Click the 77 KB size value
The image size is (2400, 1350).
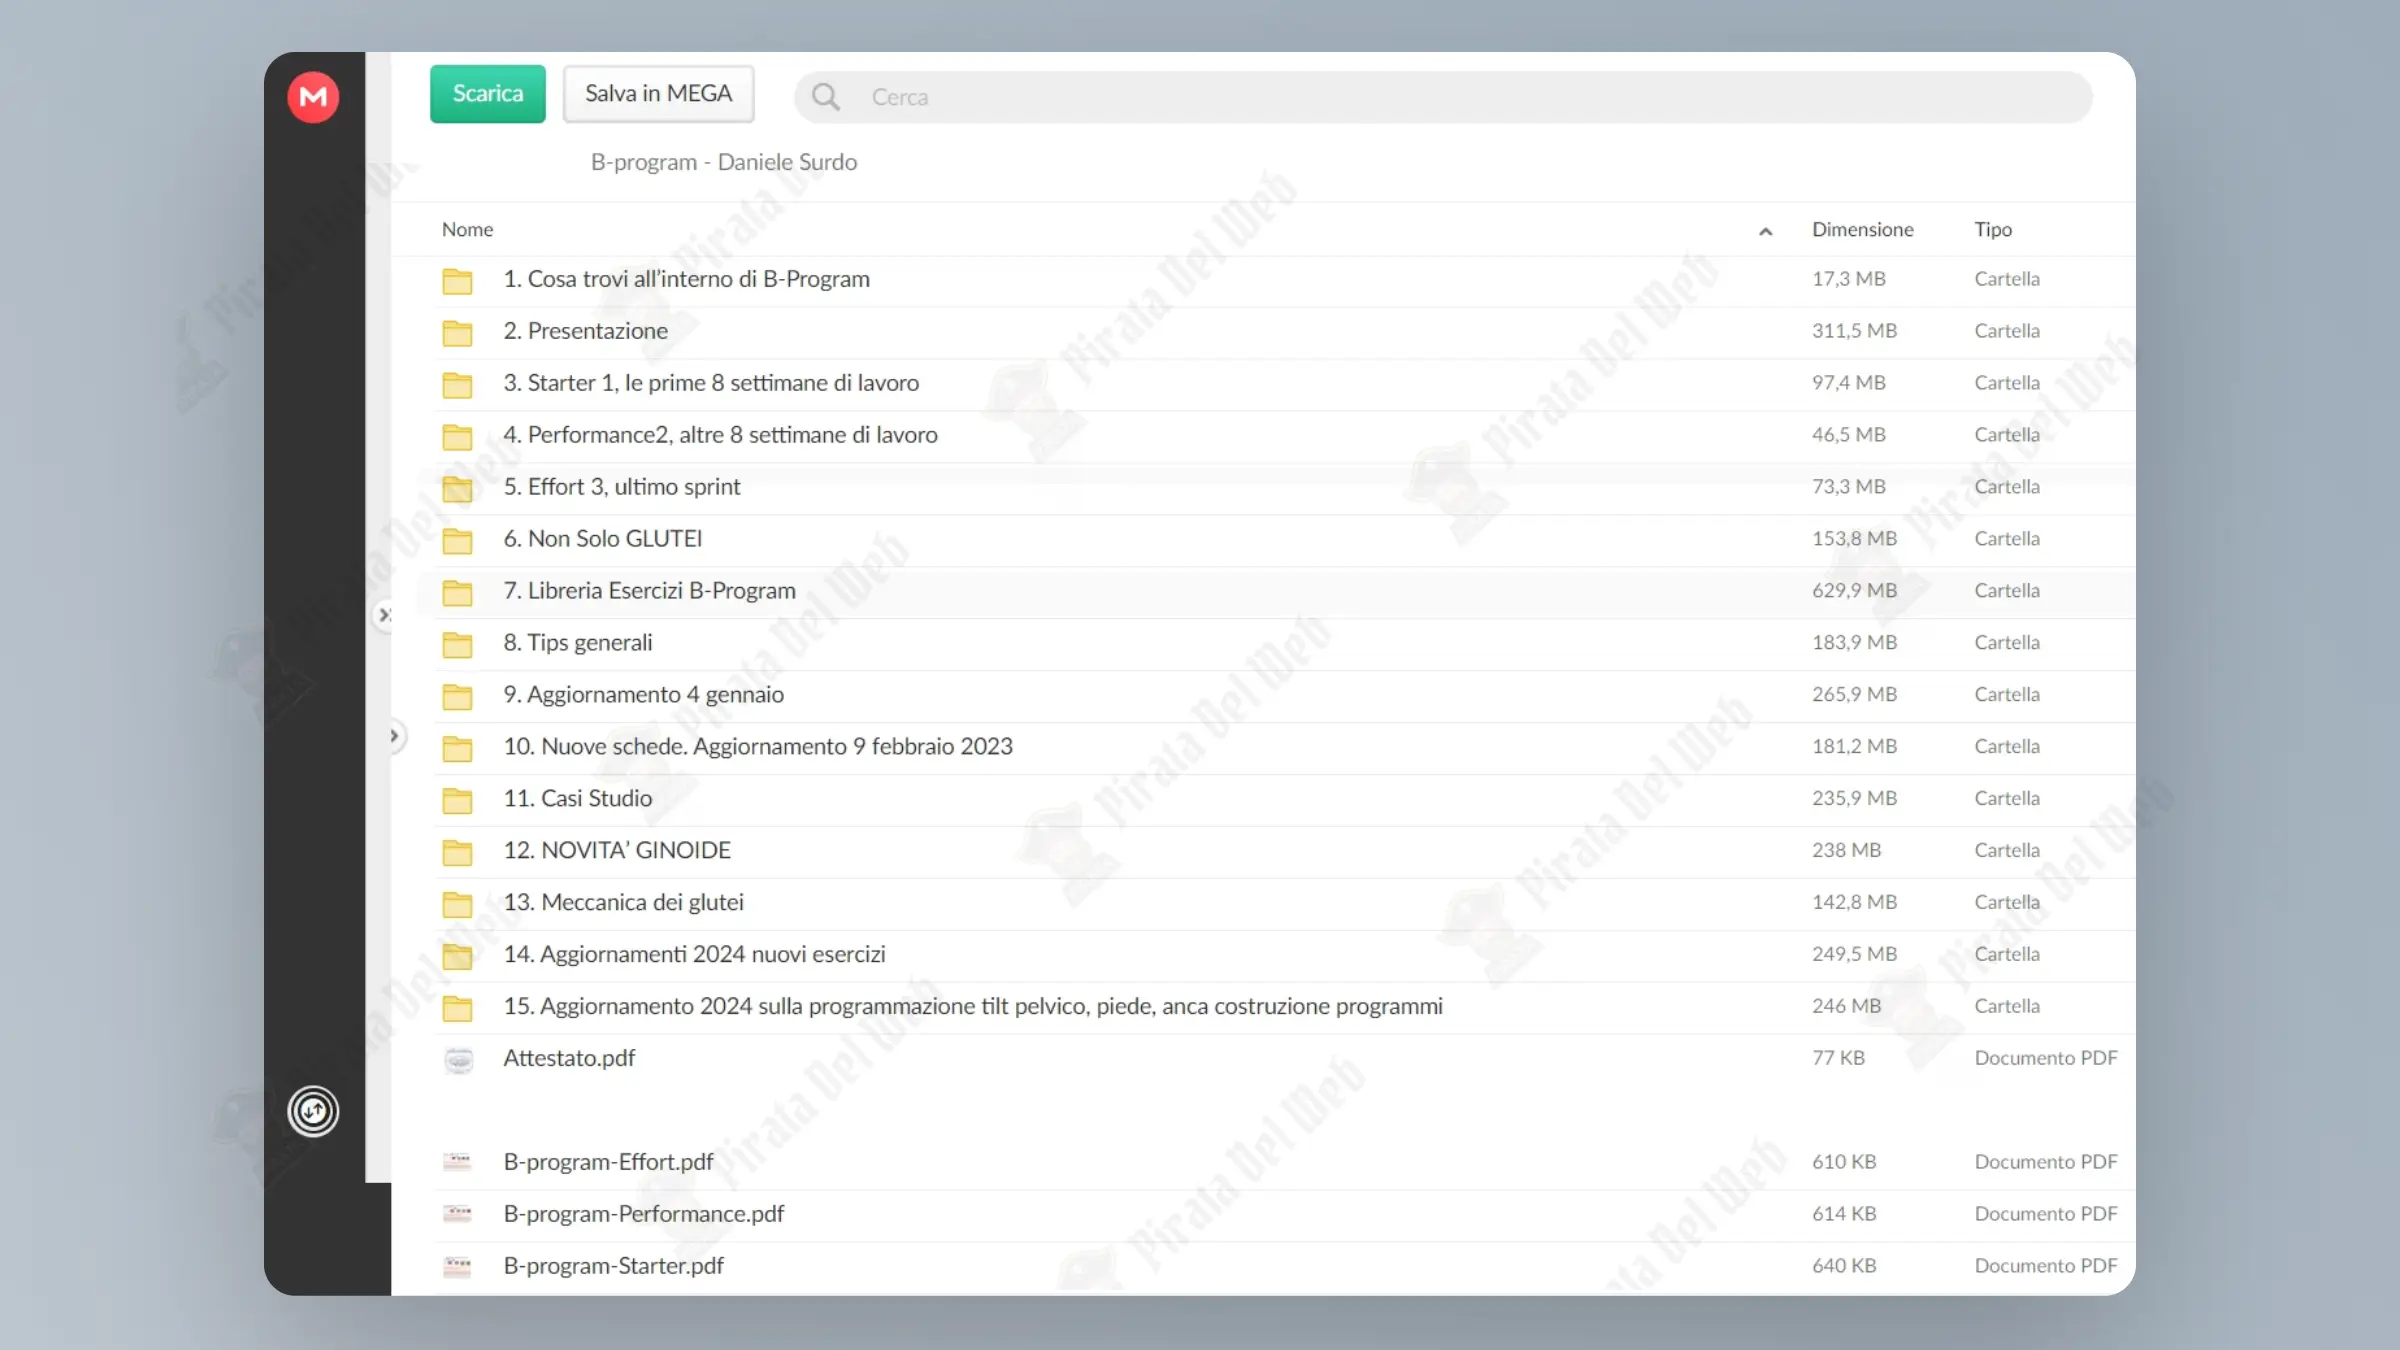tap(1838, 1058)
